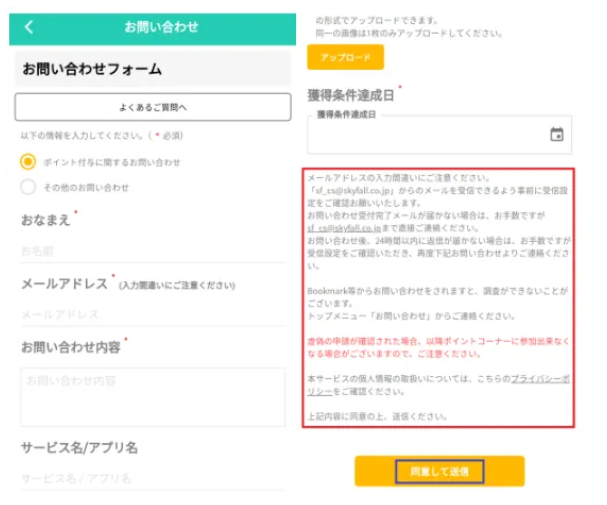Click the お問い合わせ header title
This screenshot has height=505, width=607.
tap(161, 27)
